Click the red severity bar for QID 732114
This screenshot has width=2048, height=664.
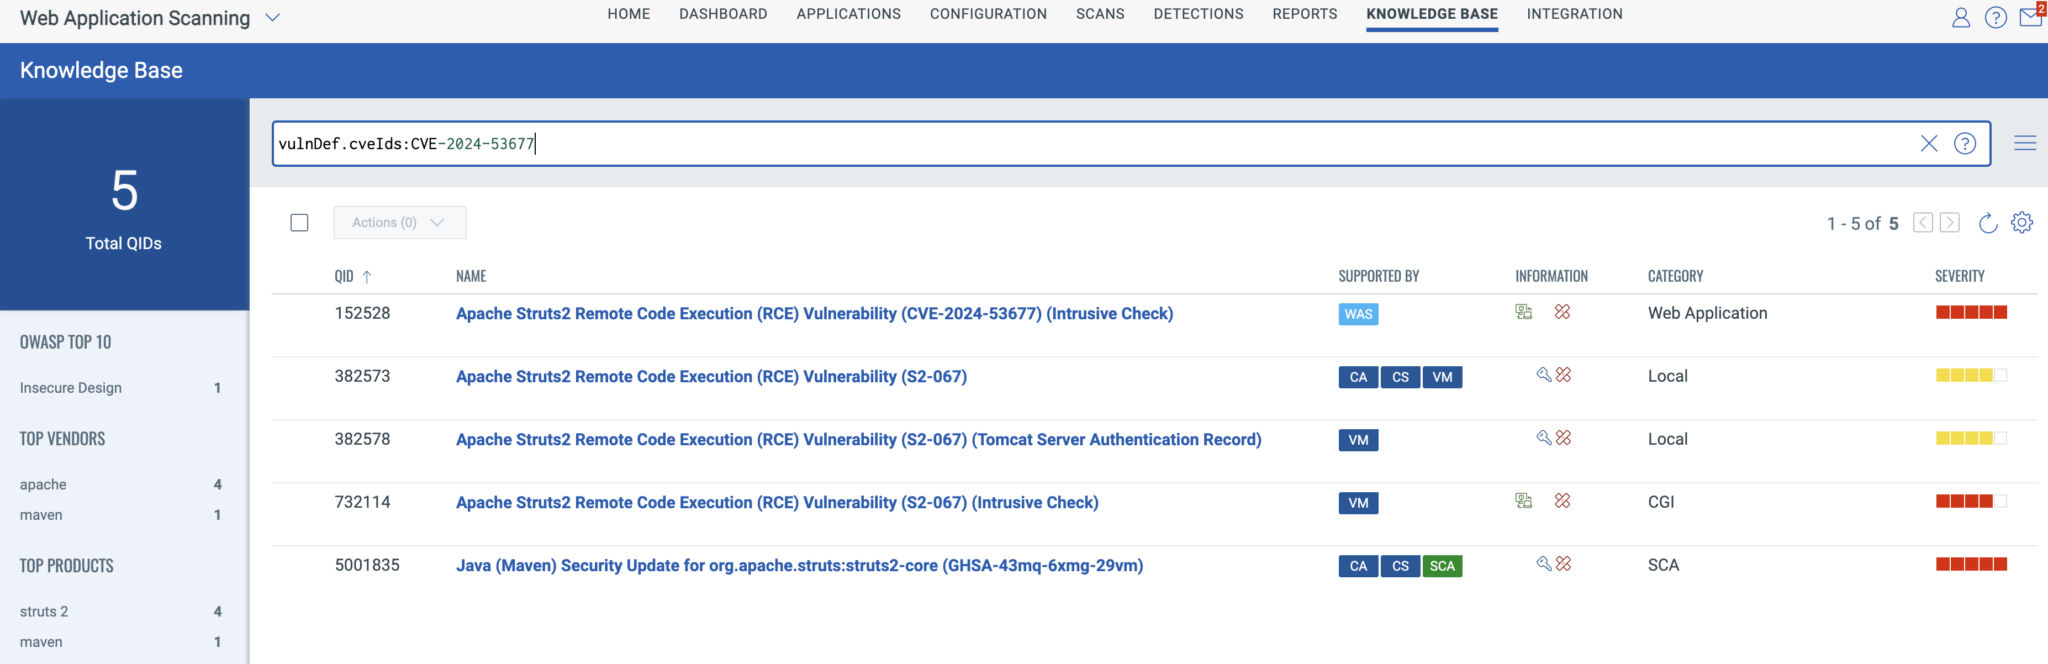tap(1971, 501)
